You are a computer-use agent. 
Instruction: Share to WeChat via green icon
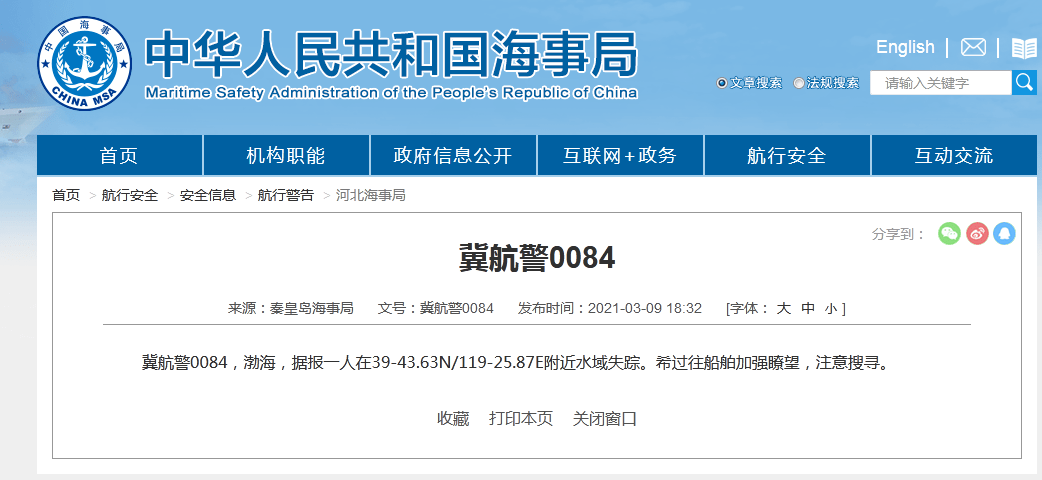pos(949,233)
